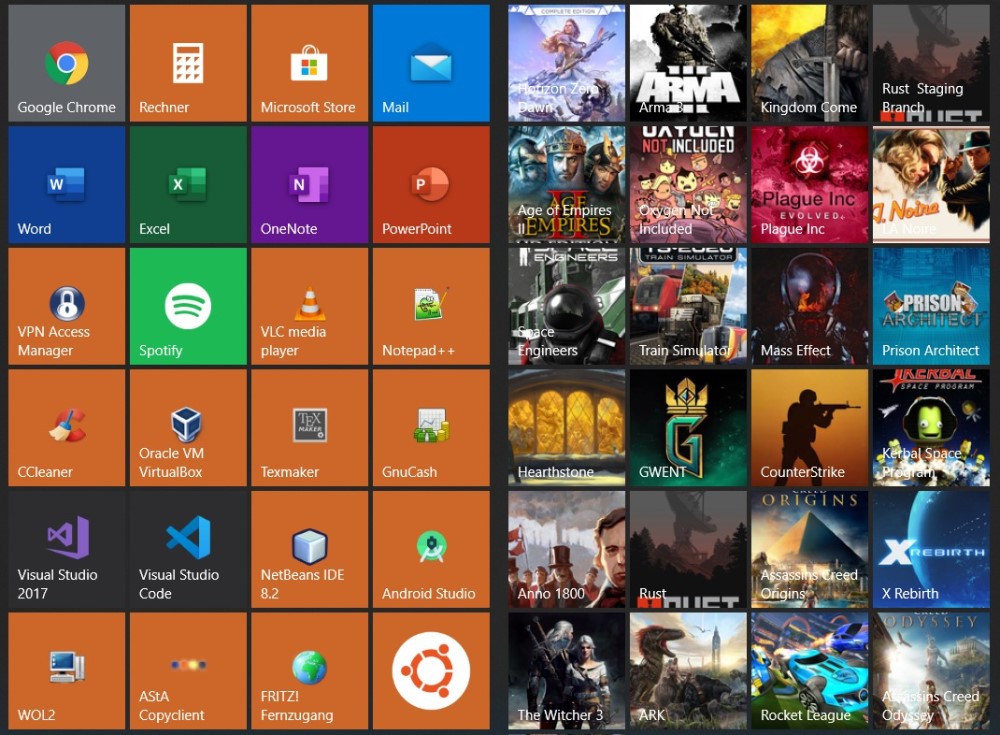Viewport: 1000px width, 735px height.
Task: Launch The Witcher 3 tile
Action: point(567,671)
